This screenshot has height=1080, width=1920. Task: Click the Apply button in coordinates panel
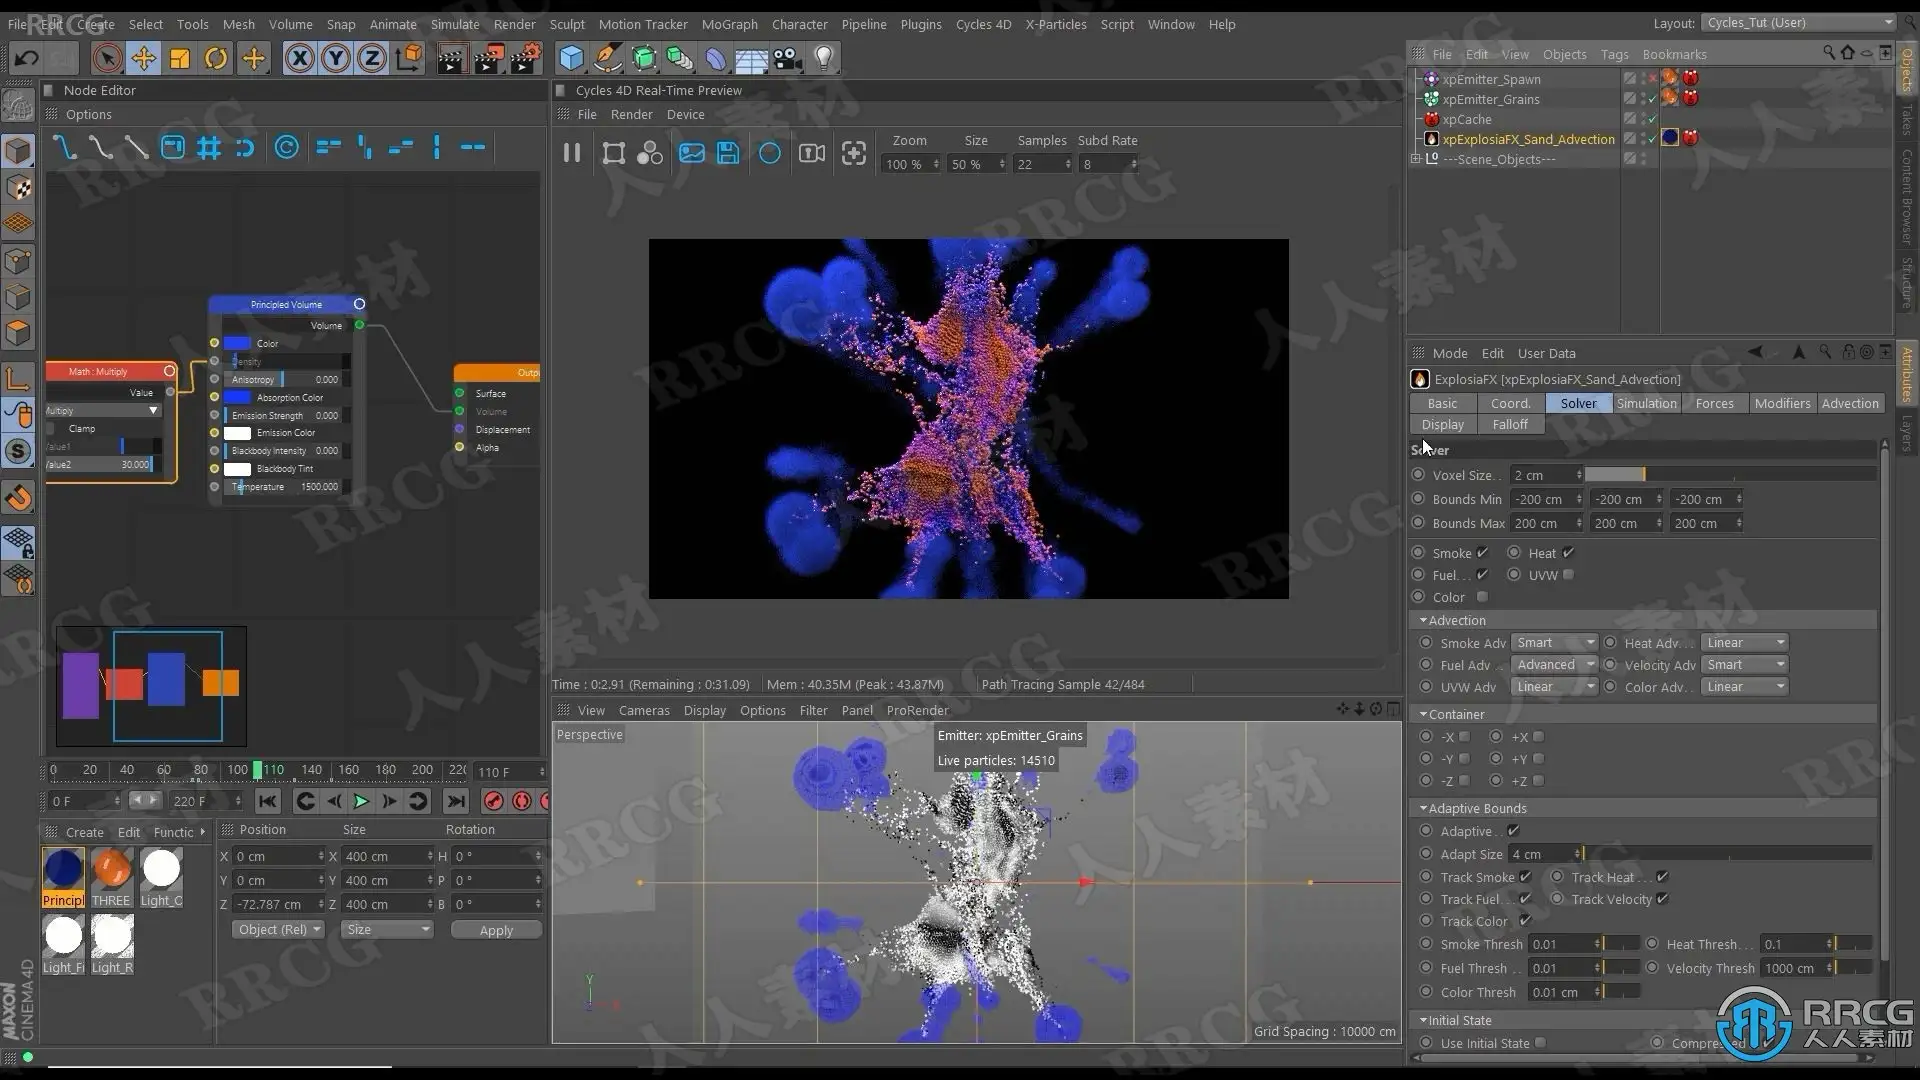(x=496, y=930)
